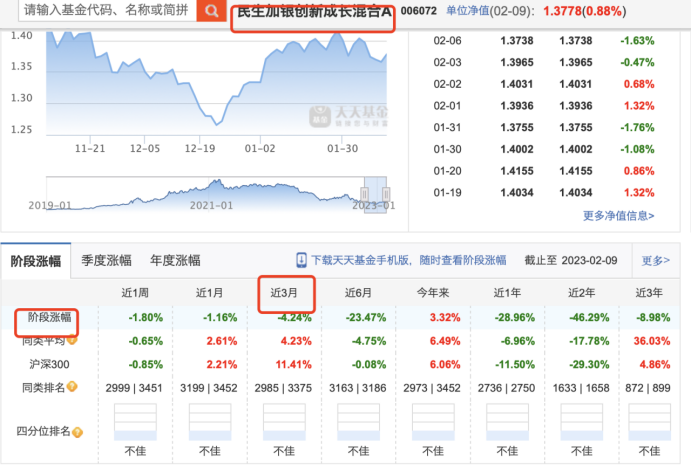
Task: Focus the fund code search input field
Action: tap(100, 11)
